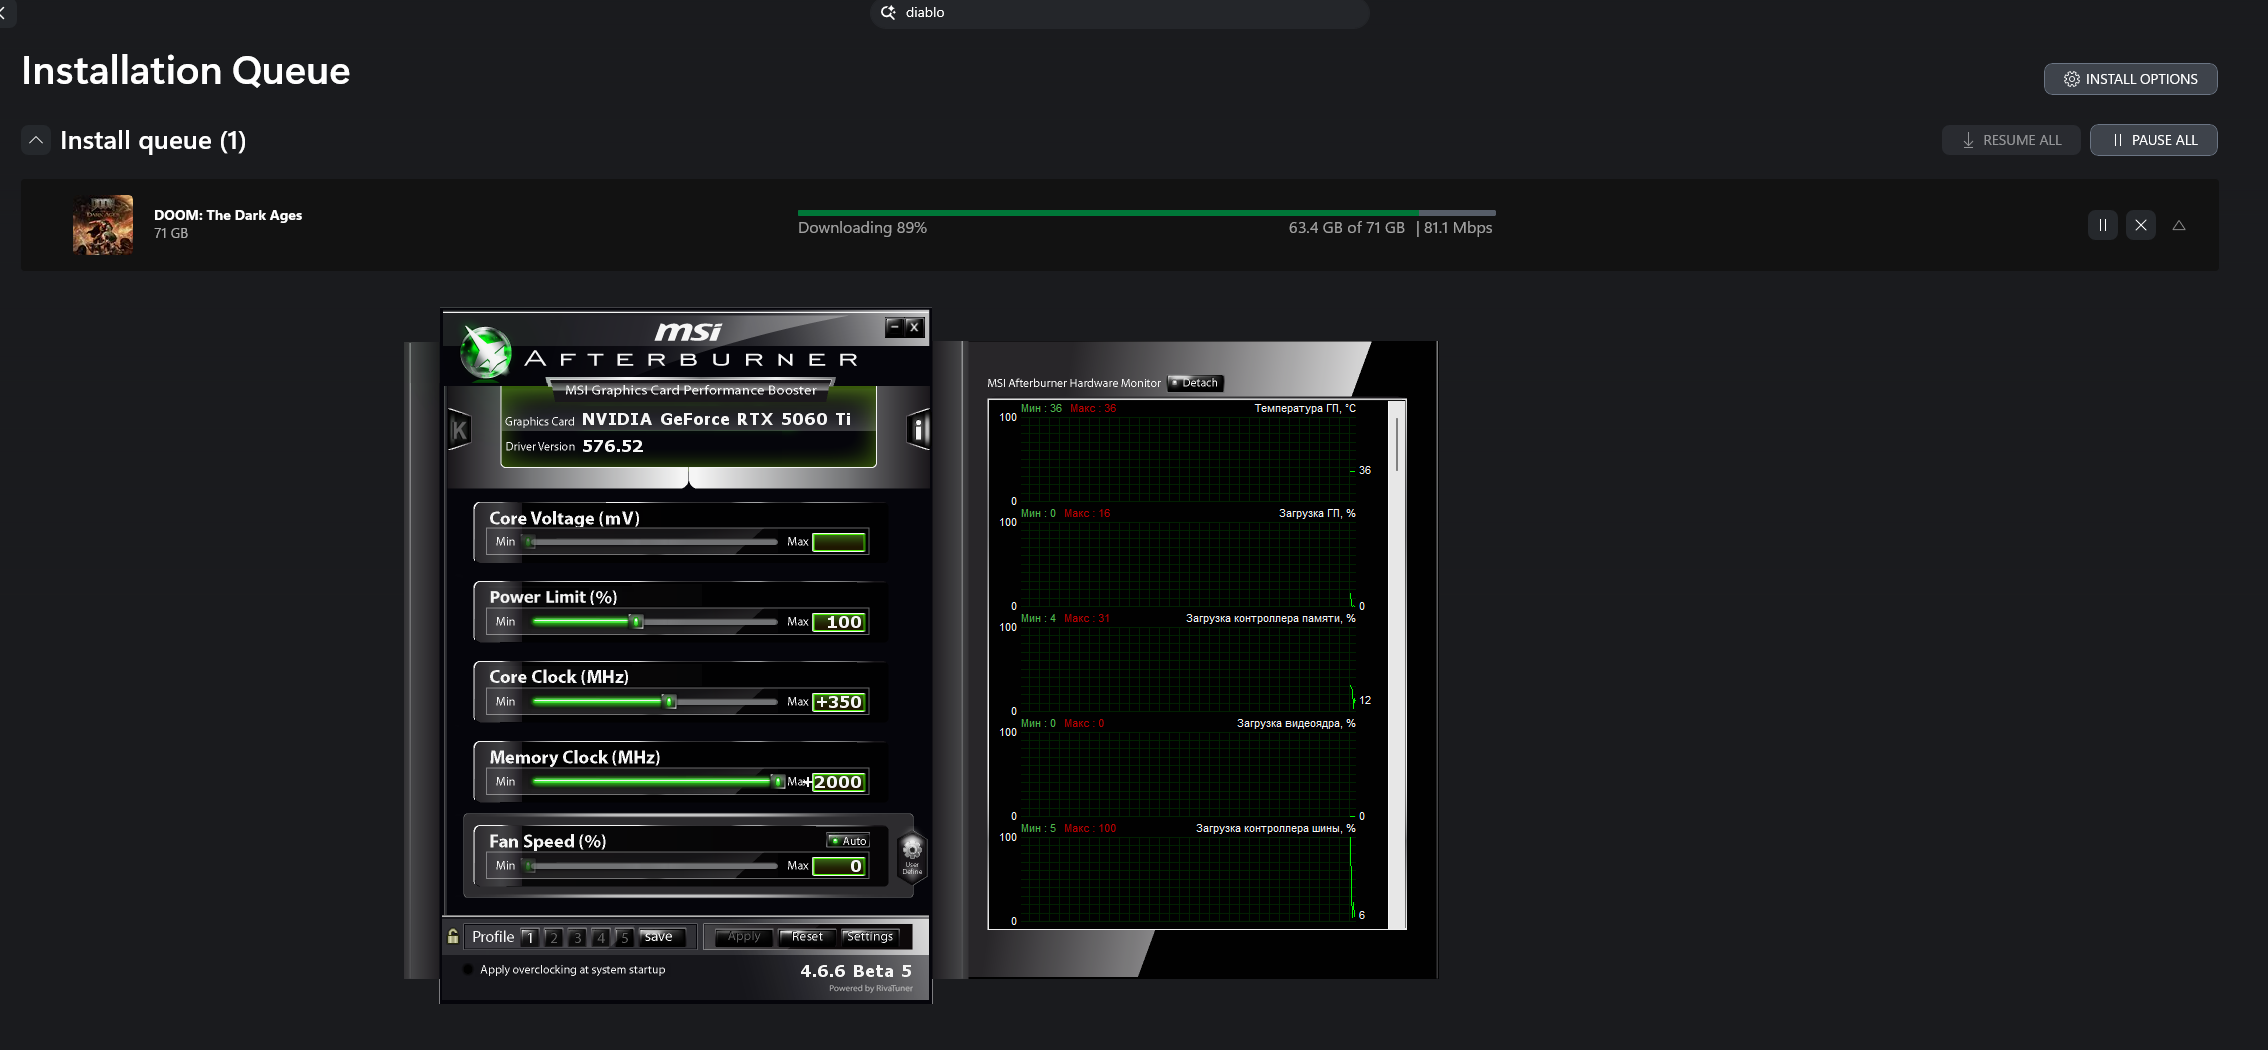This screenshot has height=1050, width=2268.
Task: Select profile slot 5
Action: [x=624, y=937]
